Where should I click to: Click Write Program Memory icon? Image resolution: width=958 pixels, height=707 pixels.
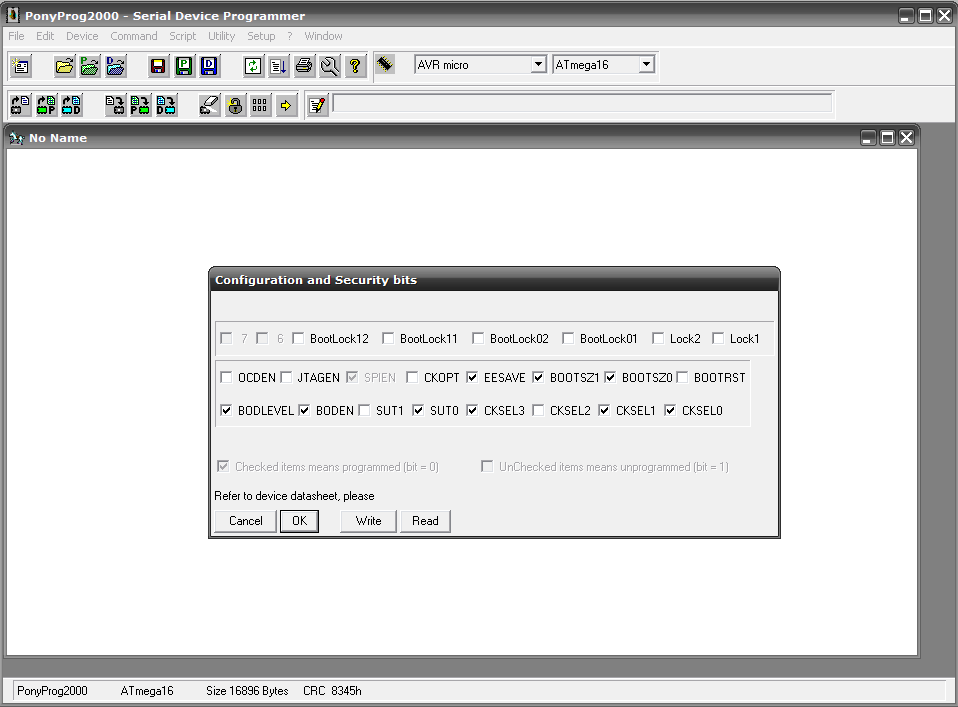[140, 105]
